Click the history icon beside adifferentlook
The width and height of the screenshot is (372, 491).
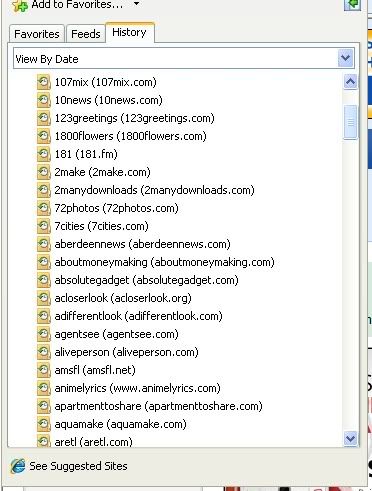[x=43, y=316]
